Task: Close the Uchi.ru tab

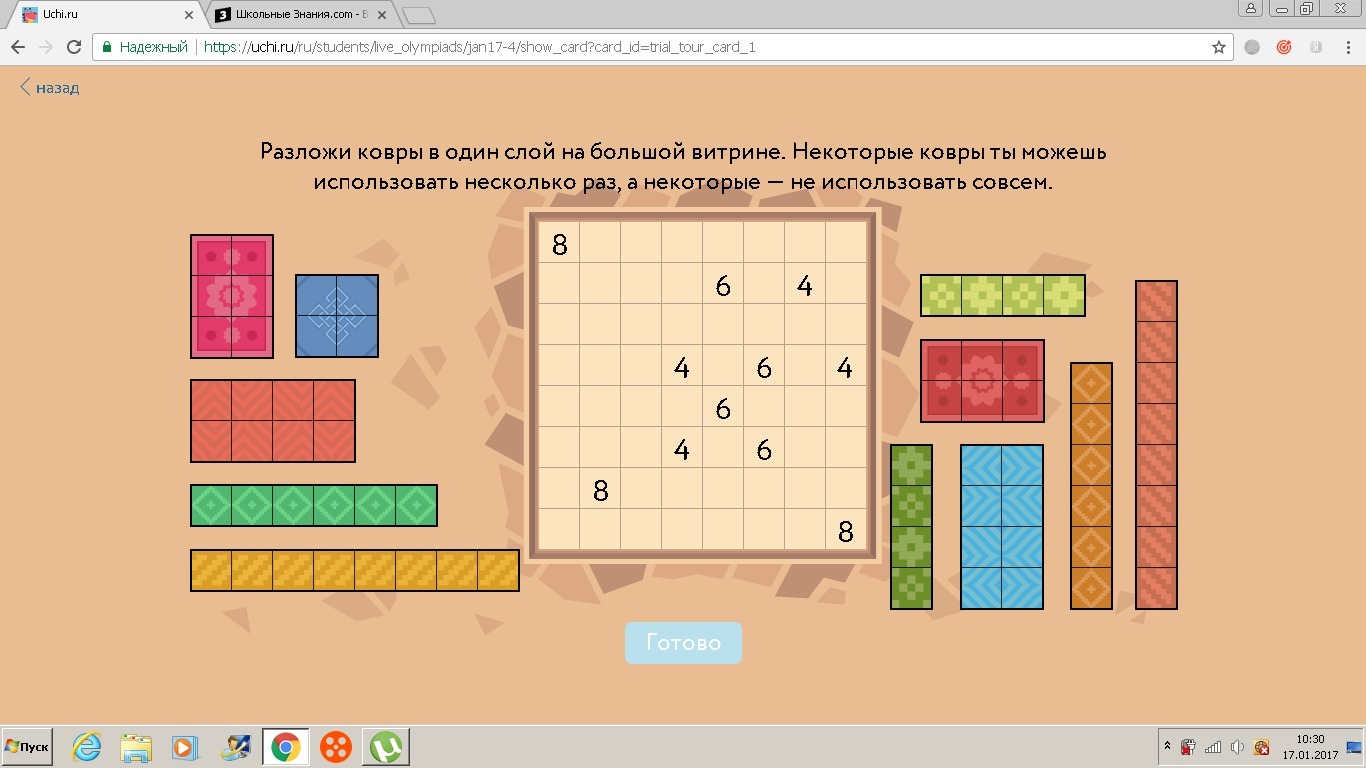Action: pos(189,15)
